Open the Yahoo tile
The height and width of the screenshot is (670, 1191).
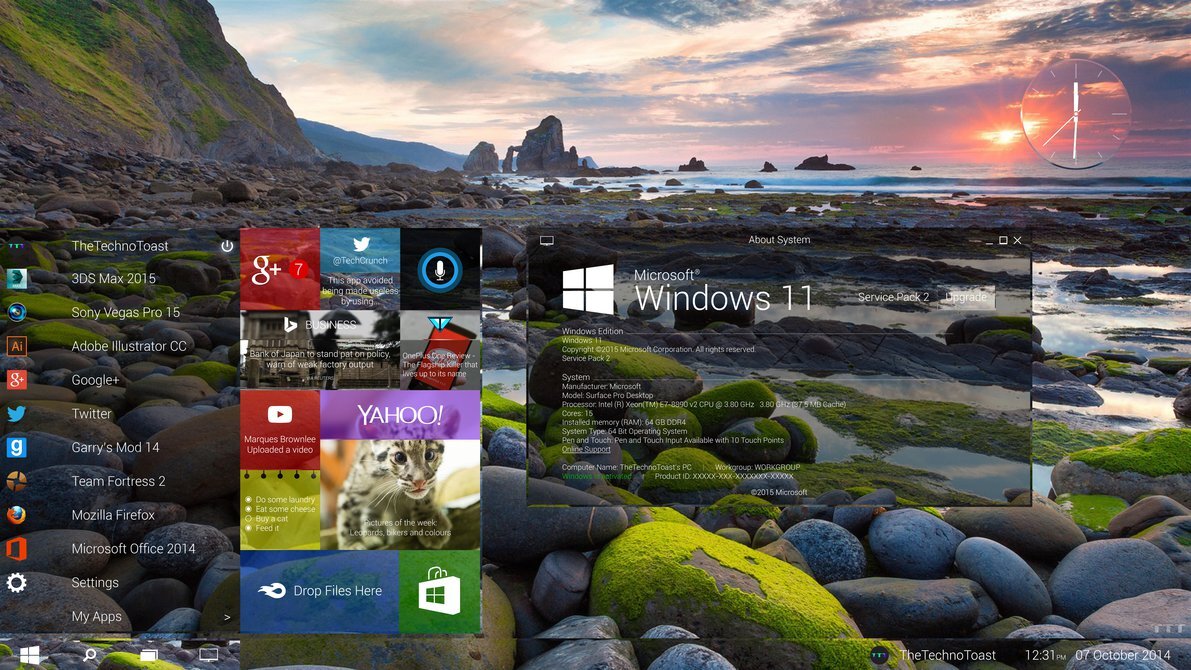click(400, 415)
